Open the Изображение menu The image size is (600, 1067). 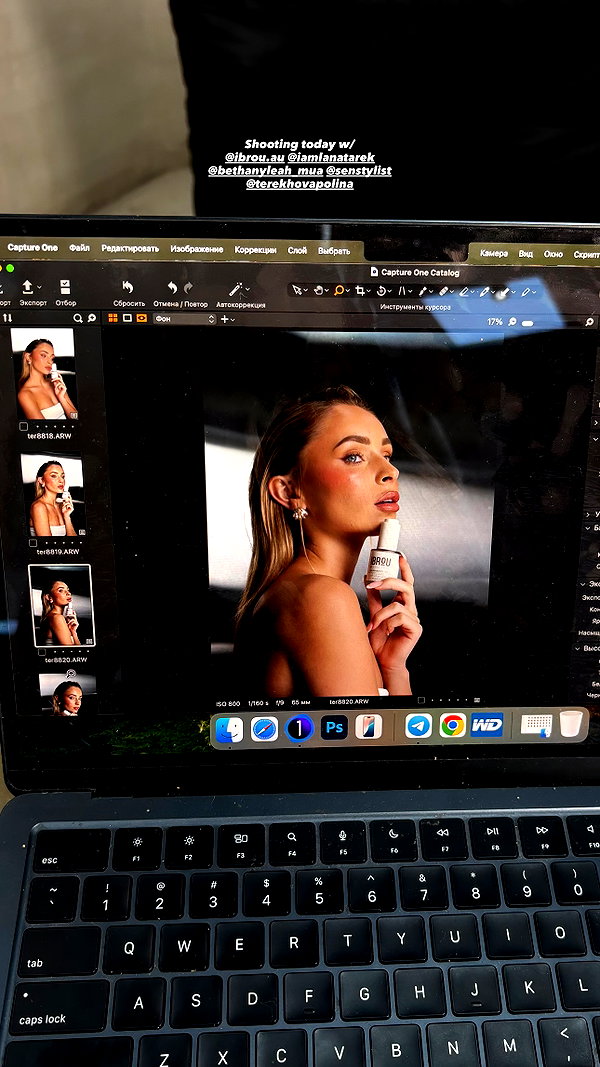pos(197,249)
